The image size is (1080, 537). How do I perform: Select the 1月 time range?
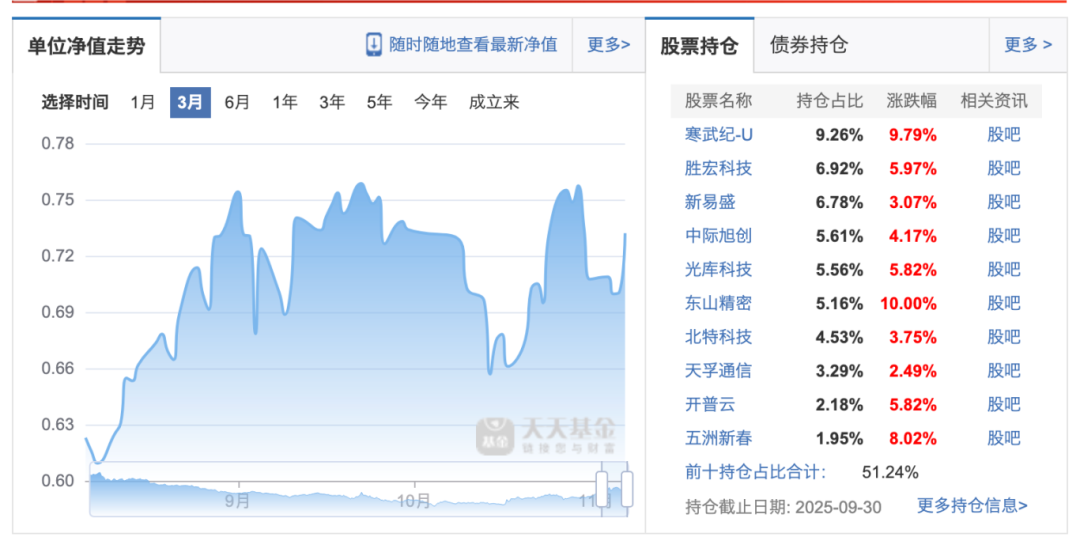click(x=143, y=103)
